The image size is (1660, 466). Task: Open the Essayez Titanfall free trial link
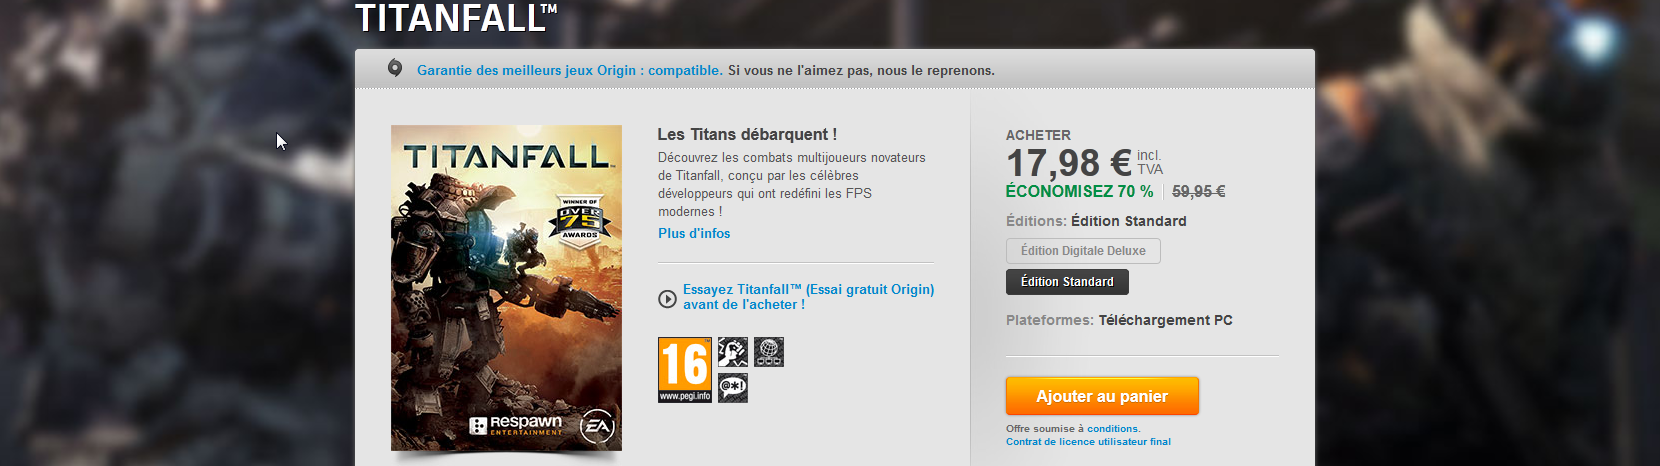(808, 297)
